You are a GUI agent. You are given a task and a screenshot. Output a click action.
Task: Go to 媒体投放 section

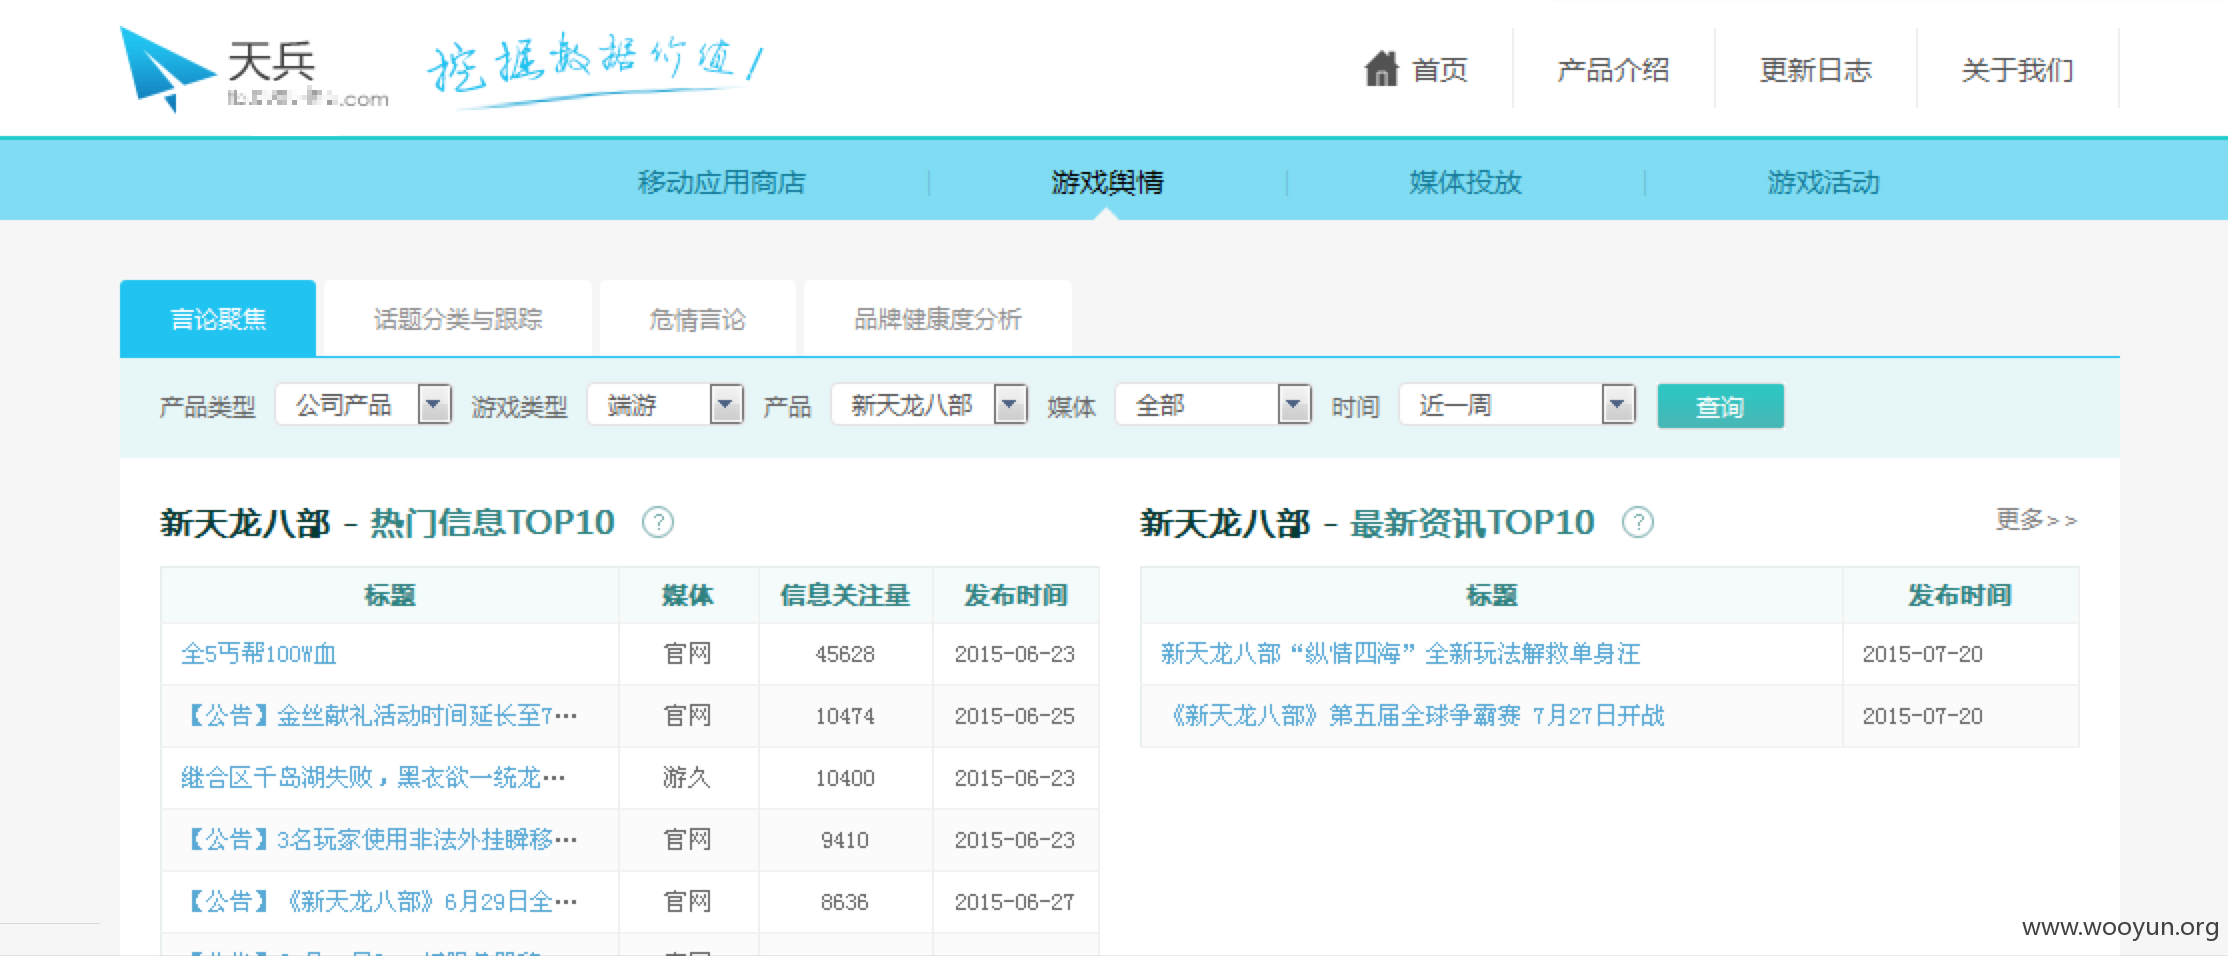click(x=1465, y=182)
